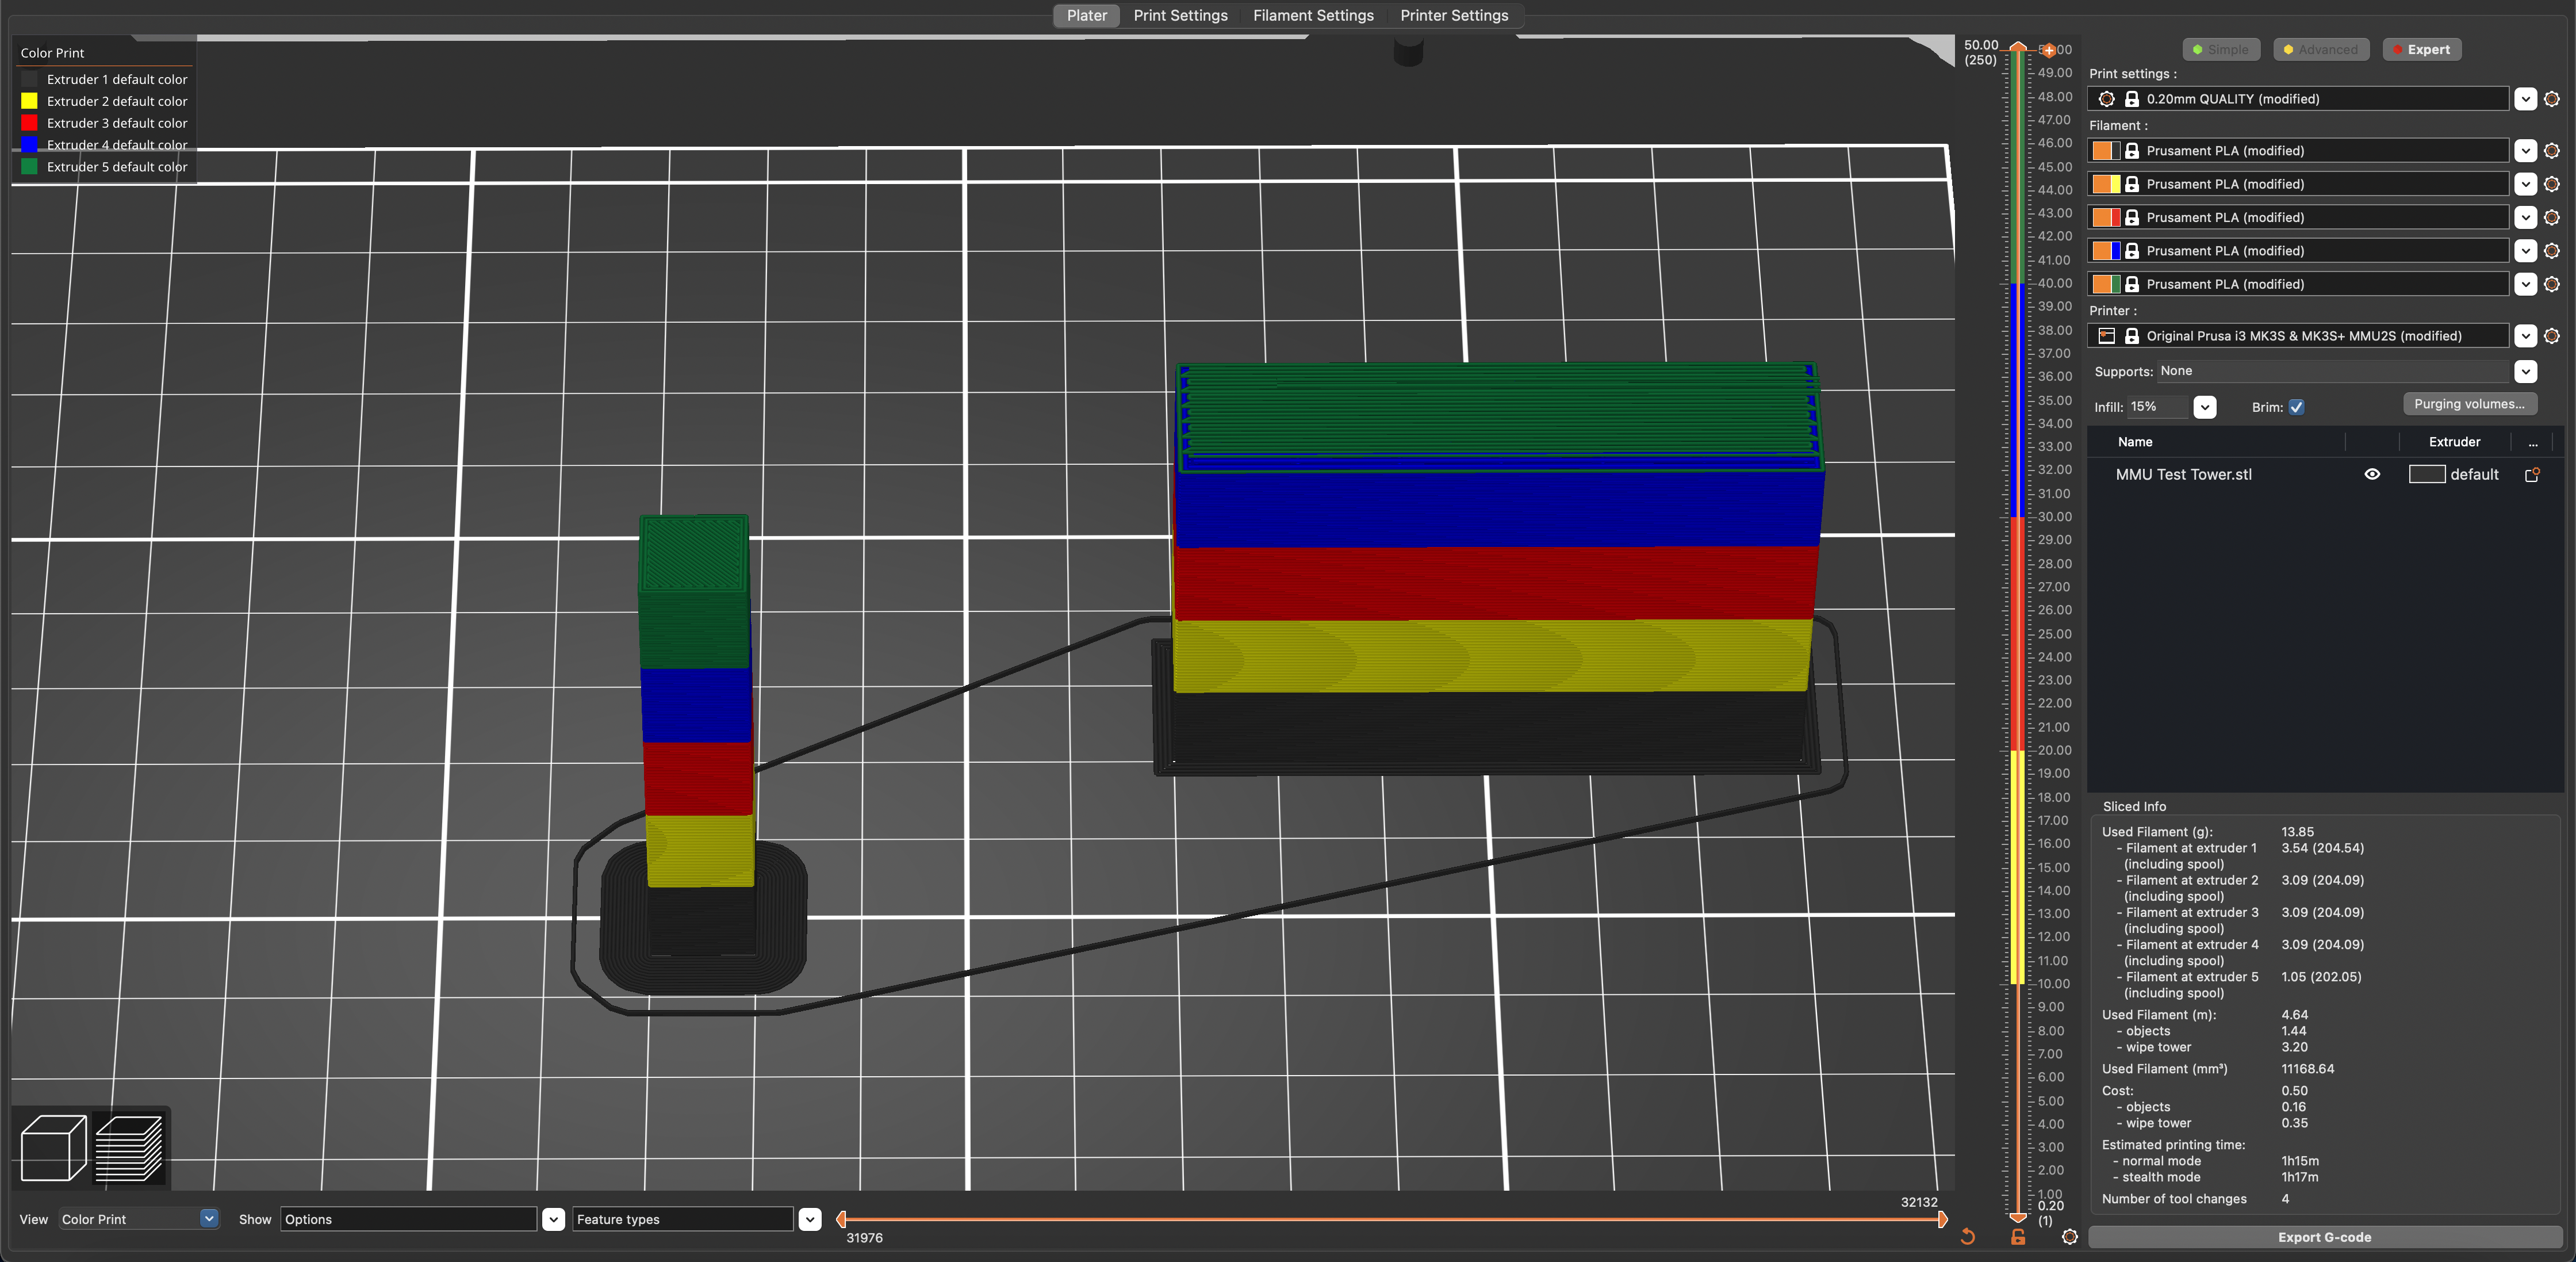Click the Export G-code button
Image resolution: width=2576 pixels, height=1262 pixels.
tap(2324, 1237)
